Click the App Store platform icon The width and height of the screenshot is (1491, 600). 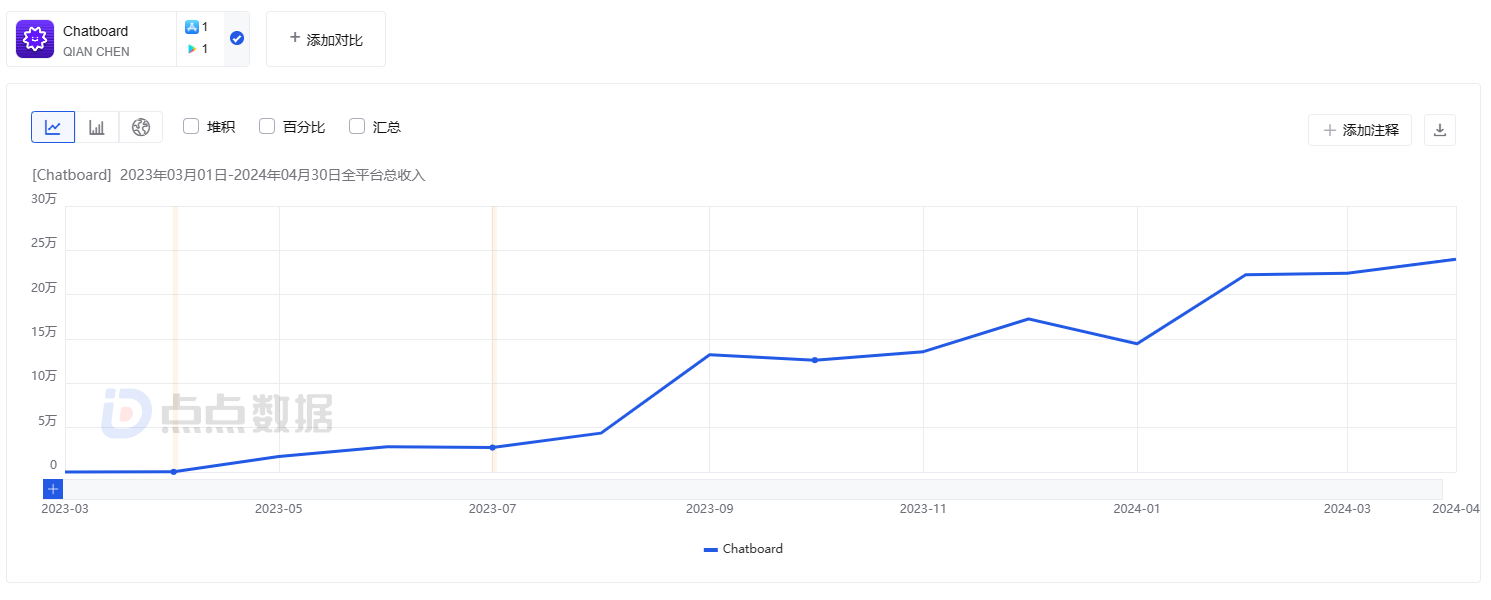click(x=192, y=27)
